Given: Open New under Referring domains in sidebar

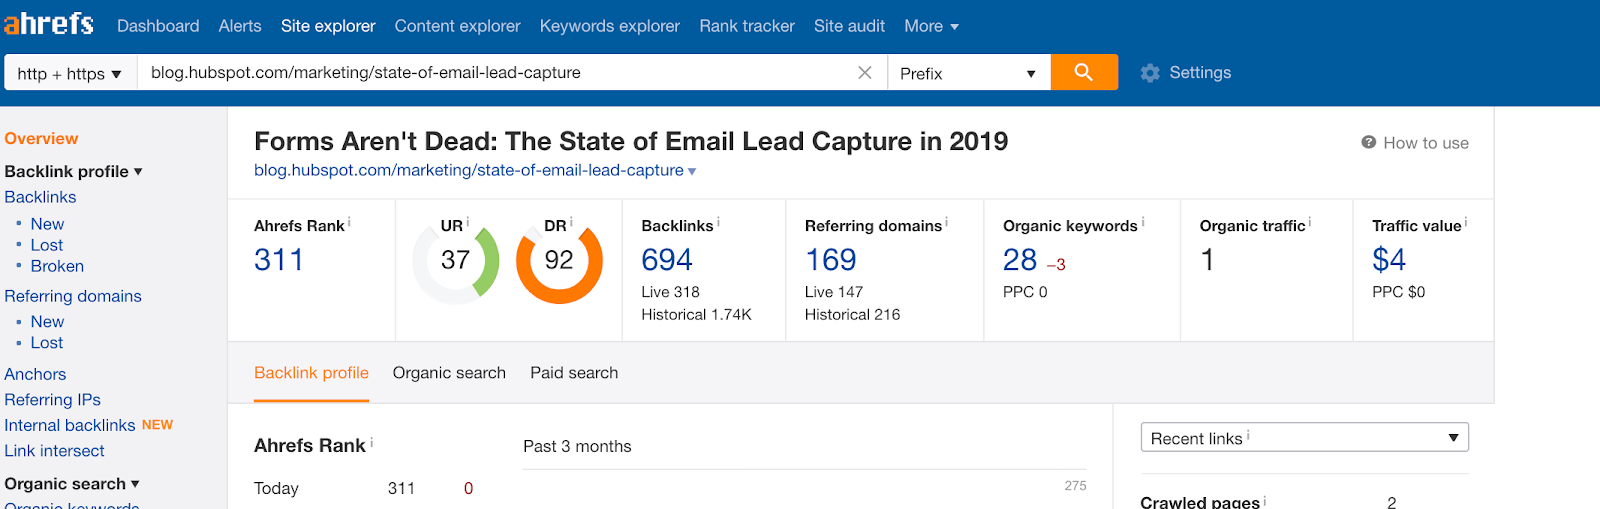Looking at the screenshot, I should click(x=47, y=321).
